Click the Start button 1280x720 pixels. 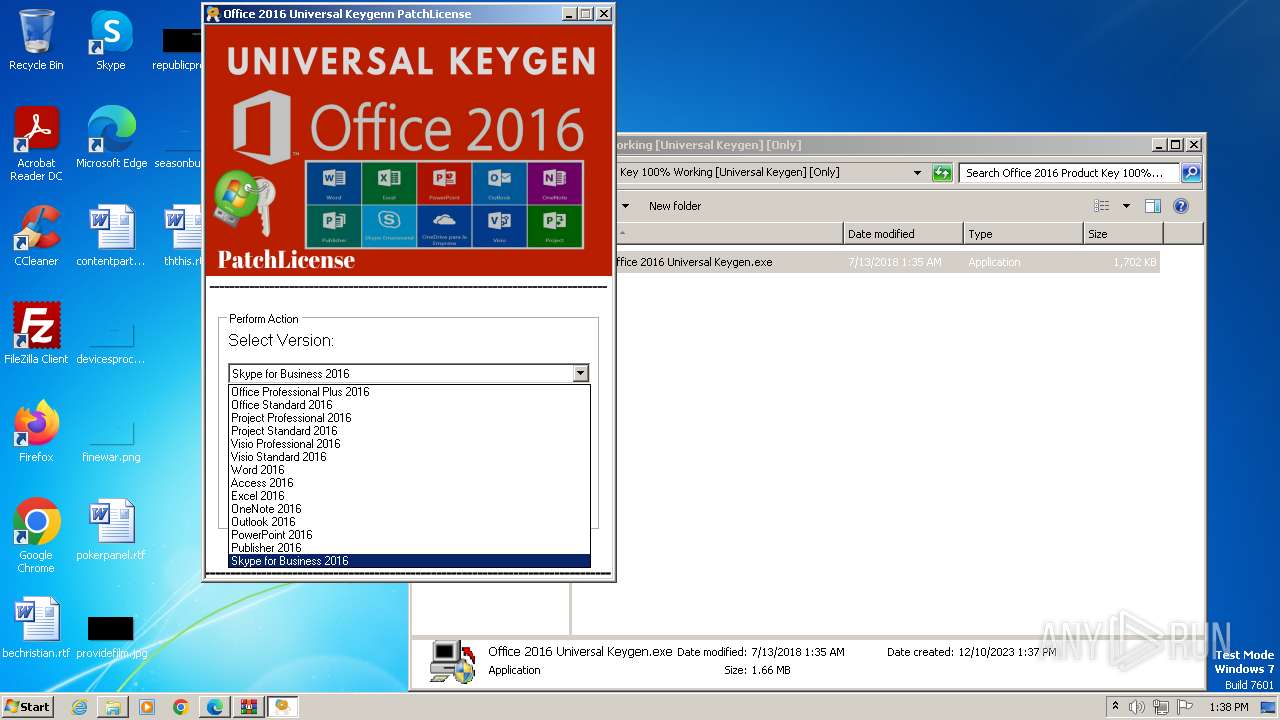pos(28,706)
